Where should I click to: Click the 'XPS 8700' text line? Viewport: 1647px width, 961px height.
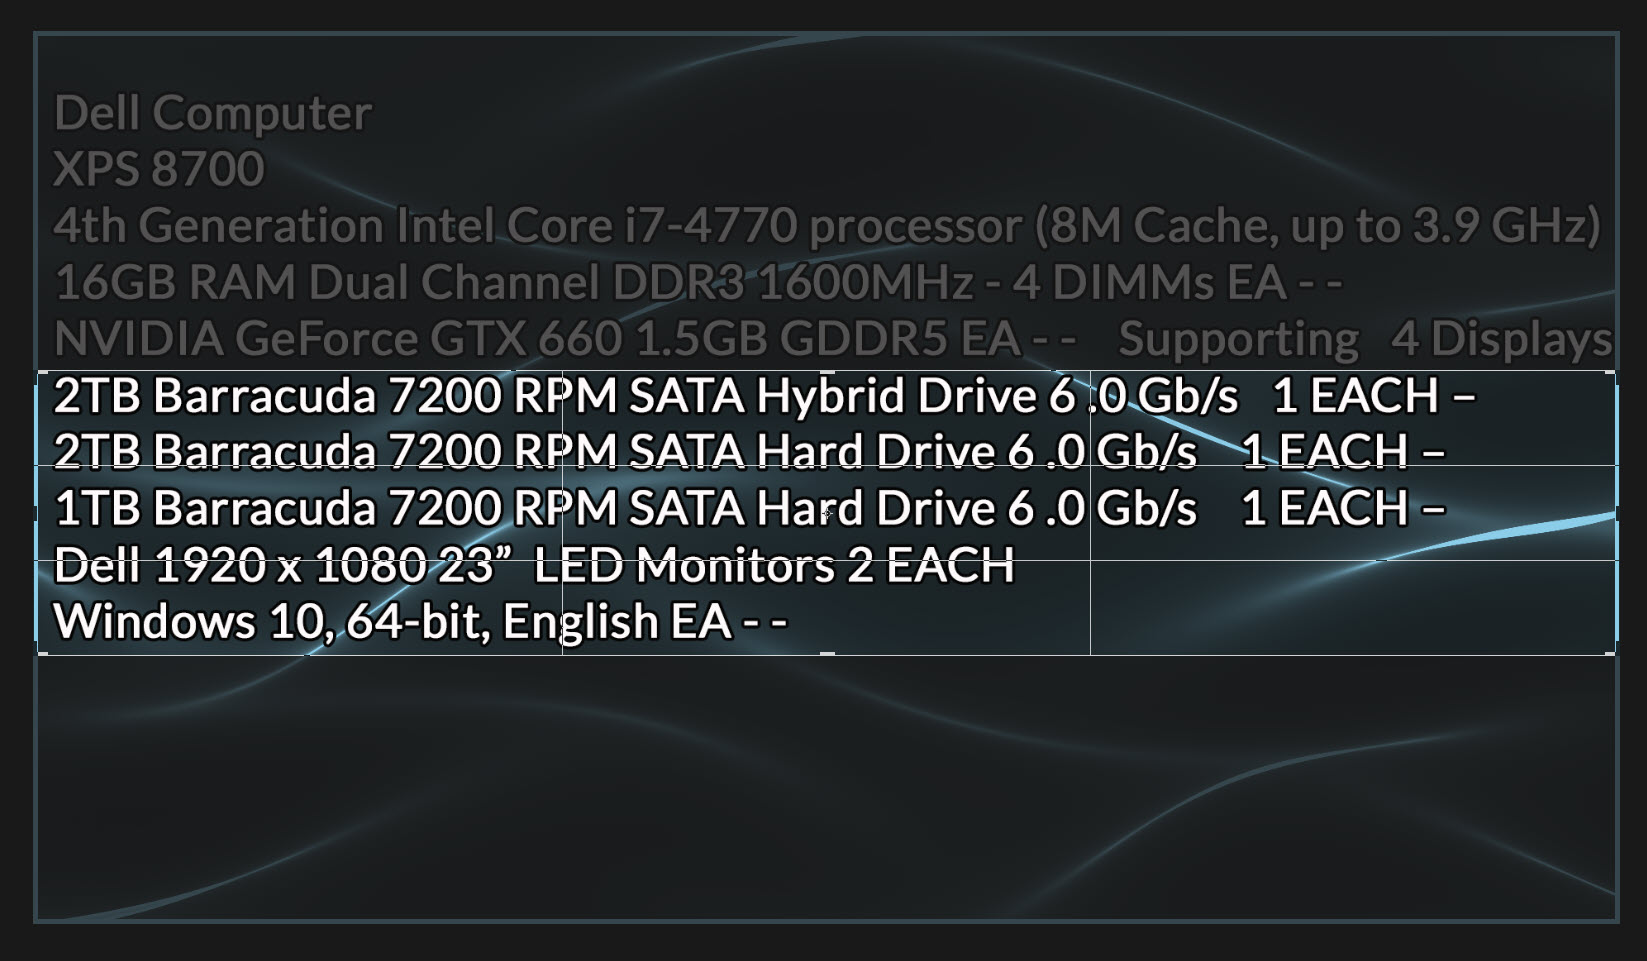point(159,168)
